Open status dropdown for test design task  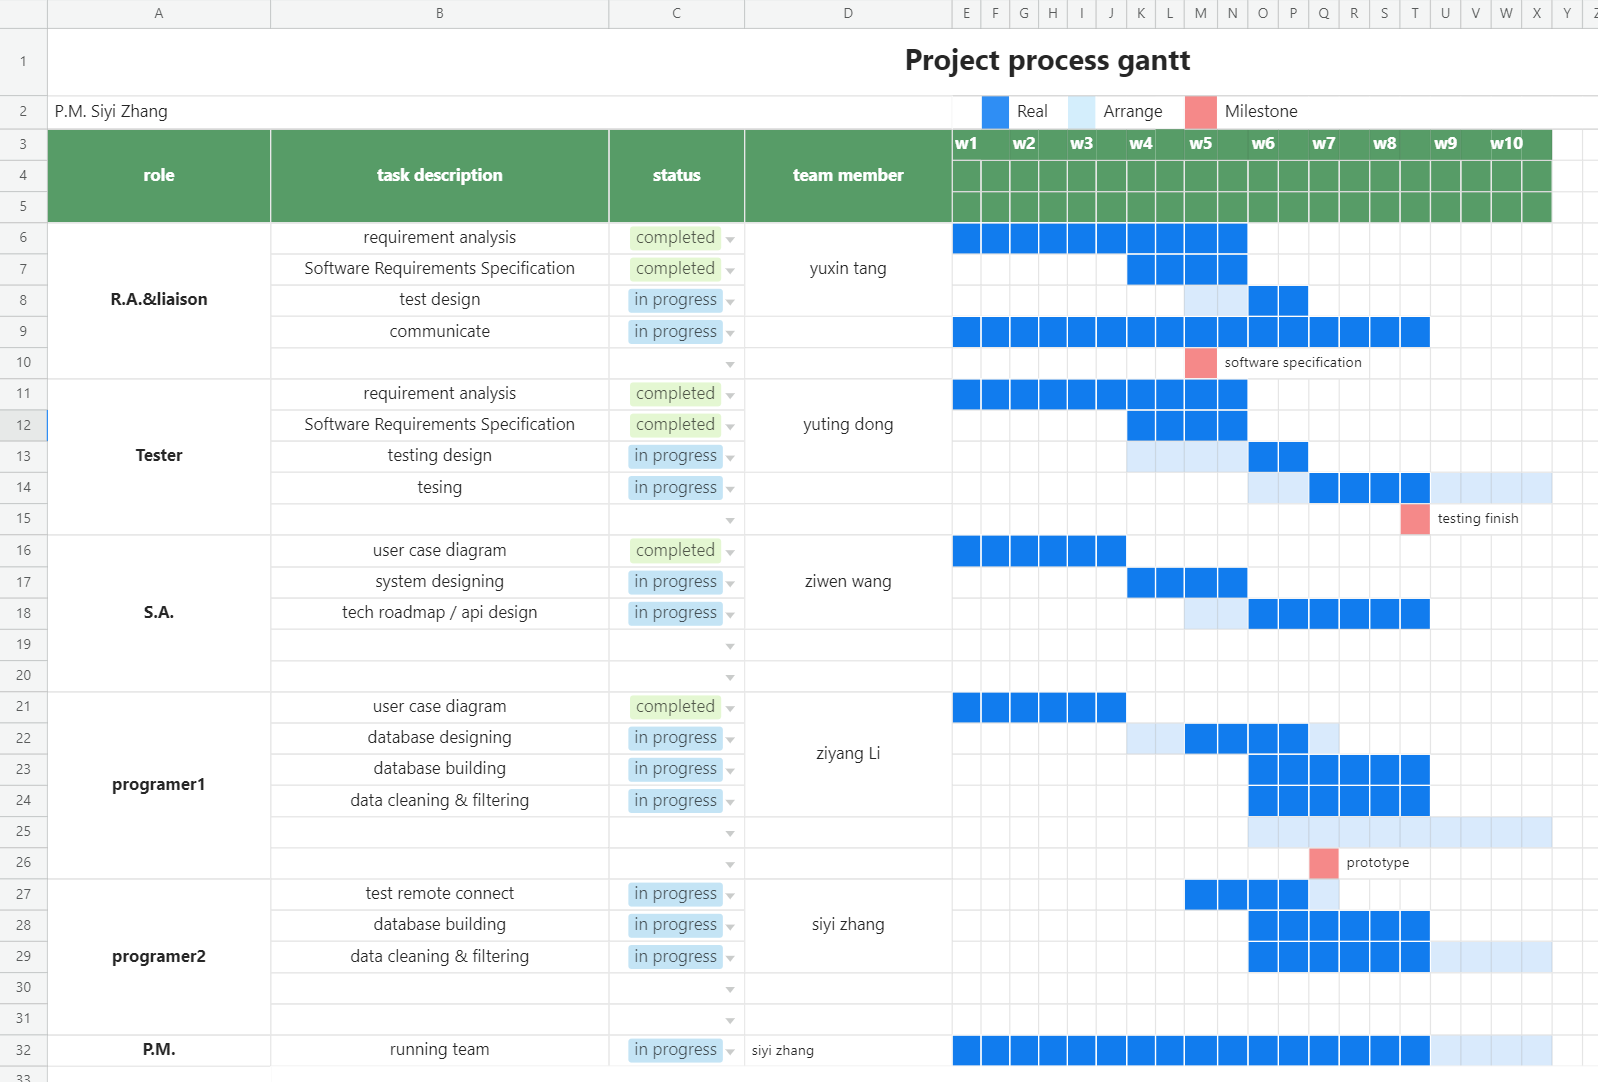(x=730, y=302)
